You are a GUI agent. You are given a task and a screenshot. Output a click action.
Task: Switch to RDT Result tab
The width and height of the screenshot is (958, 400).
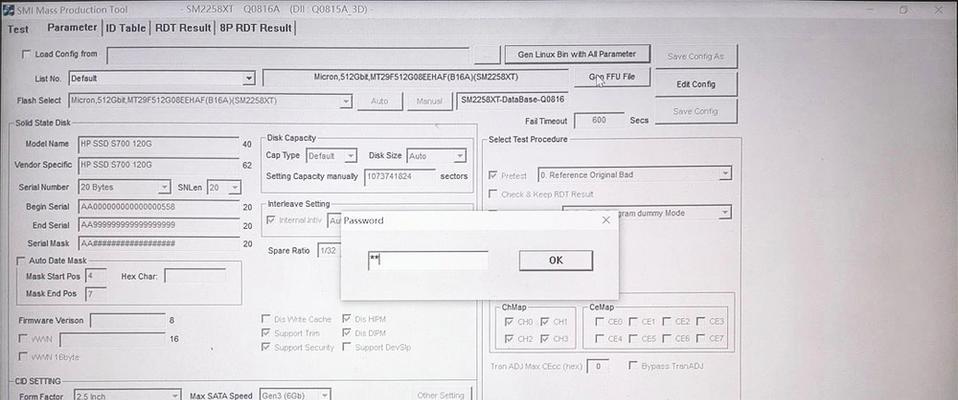[x=183, y=28]
